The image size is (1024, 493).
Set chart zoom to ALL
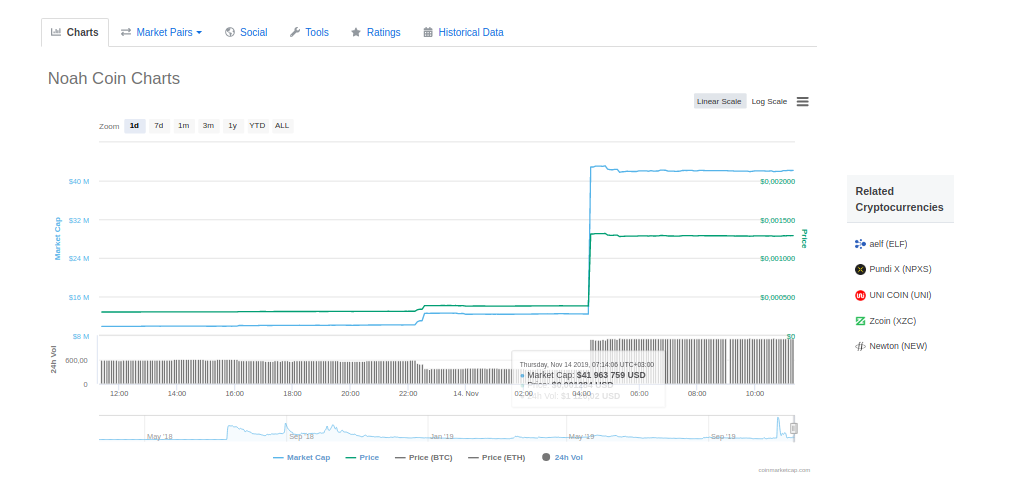[281, 125]
